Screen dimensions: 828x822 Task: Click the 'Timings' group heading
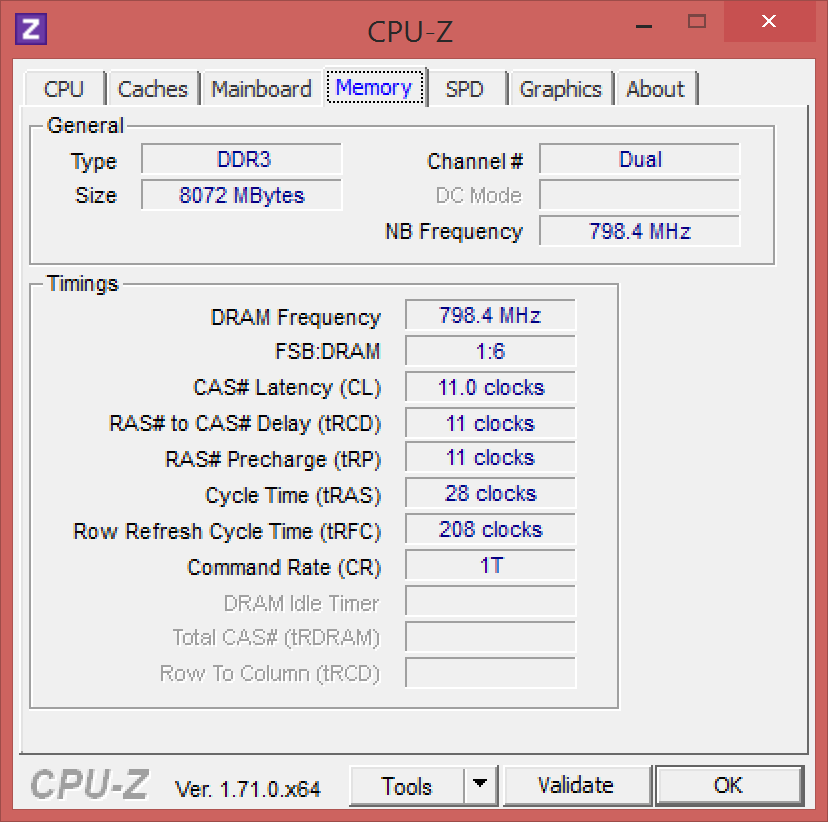[82, 284]
